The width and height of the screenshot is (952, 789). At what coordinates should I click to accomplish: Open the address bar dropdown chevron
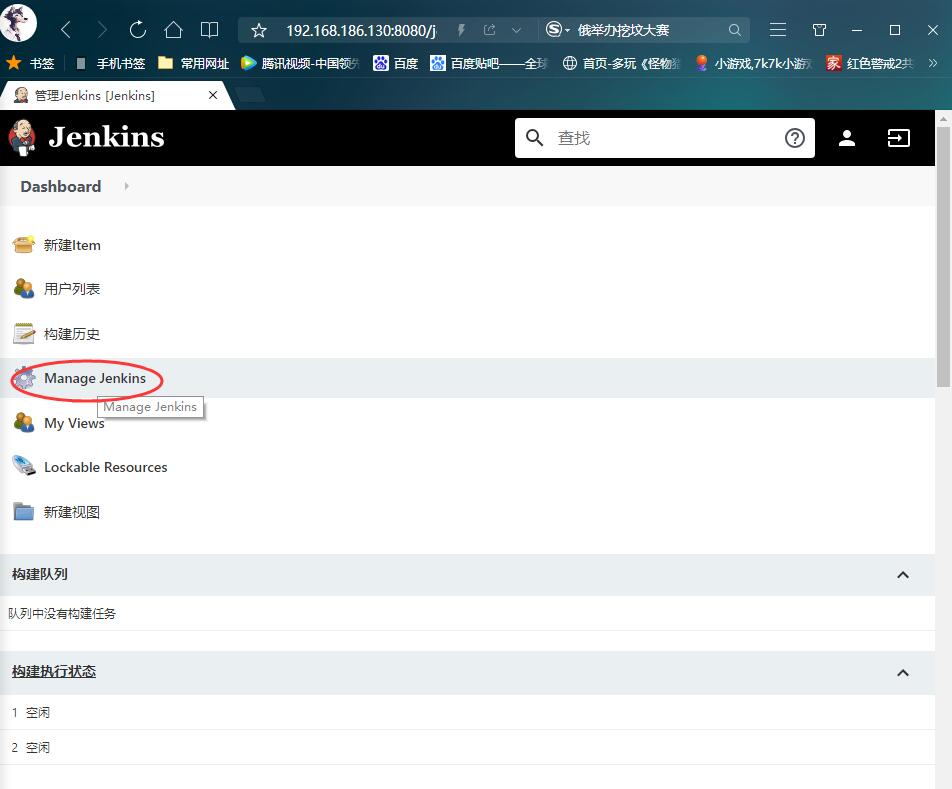coord(517,30)
